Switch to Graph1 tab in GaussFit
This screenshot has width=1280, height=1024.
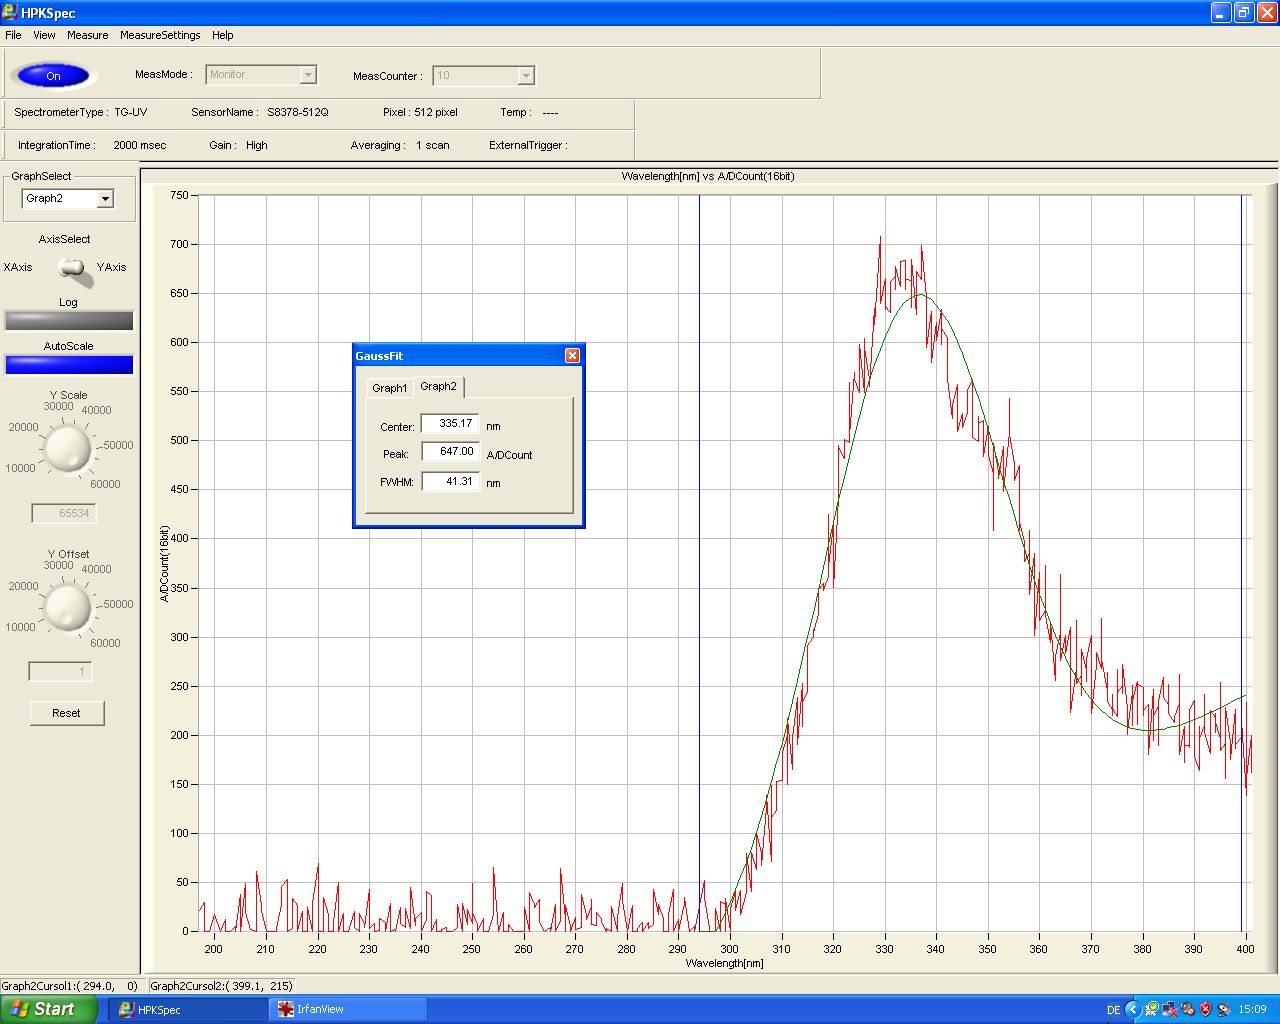coord(389,388)
